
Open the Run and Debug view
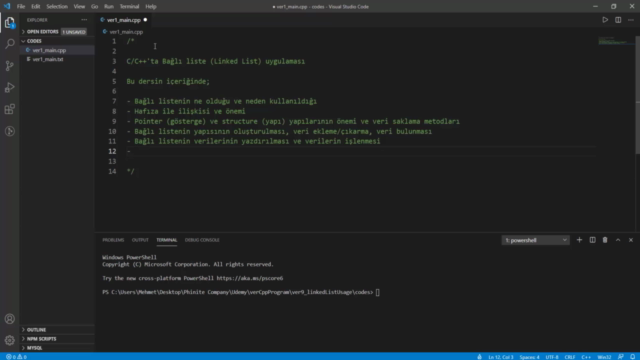(9, 87)
